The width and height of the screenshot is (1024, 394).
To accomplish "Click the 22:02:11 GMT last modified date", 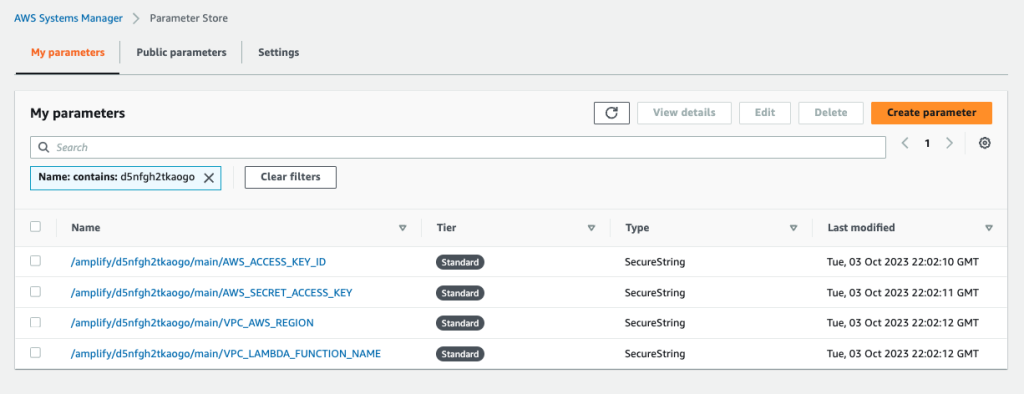I will (x=903, y=293).
